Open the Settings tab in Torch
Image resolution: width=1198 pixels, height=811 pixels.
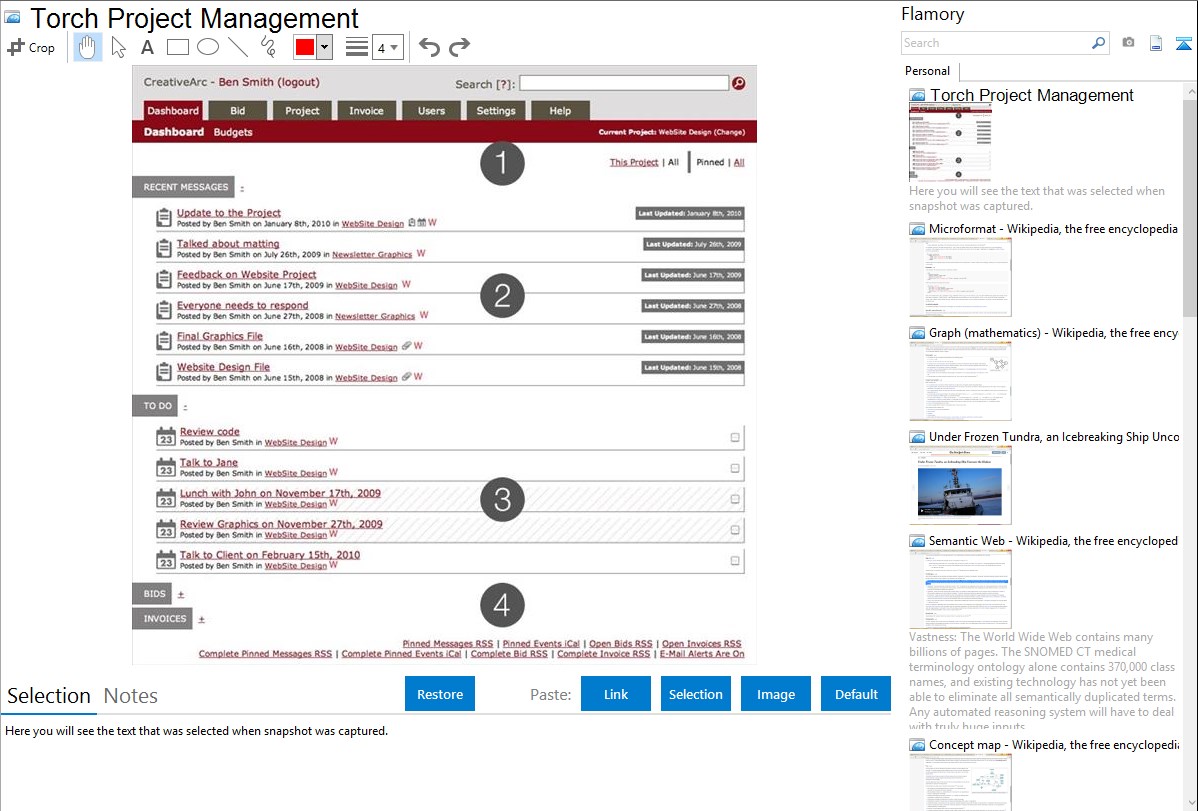point(496,111)
